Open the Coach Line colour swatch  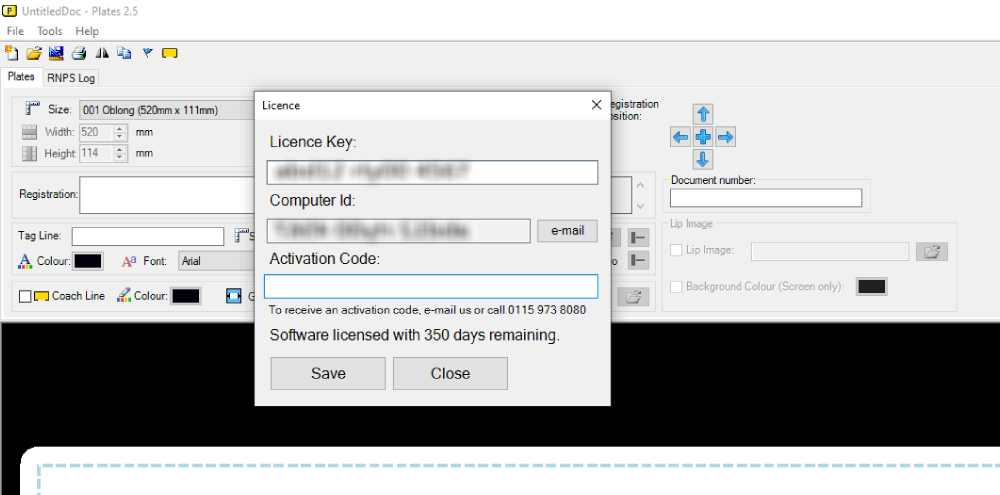[186, 296]
